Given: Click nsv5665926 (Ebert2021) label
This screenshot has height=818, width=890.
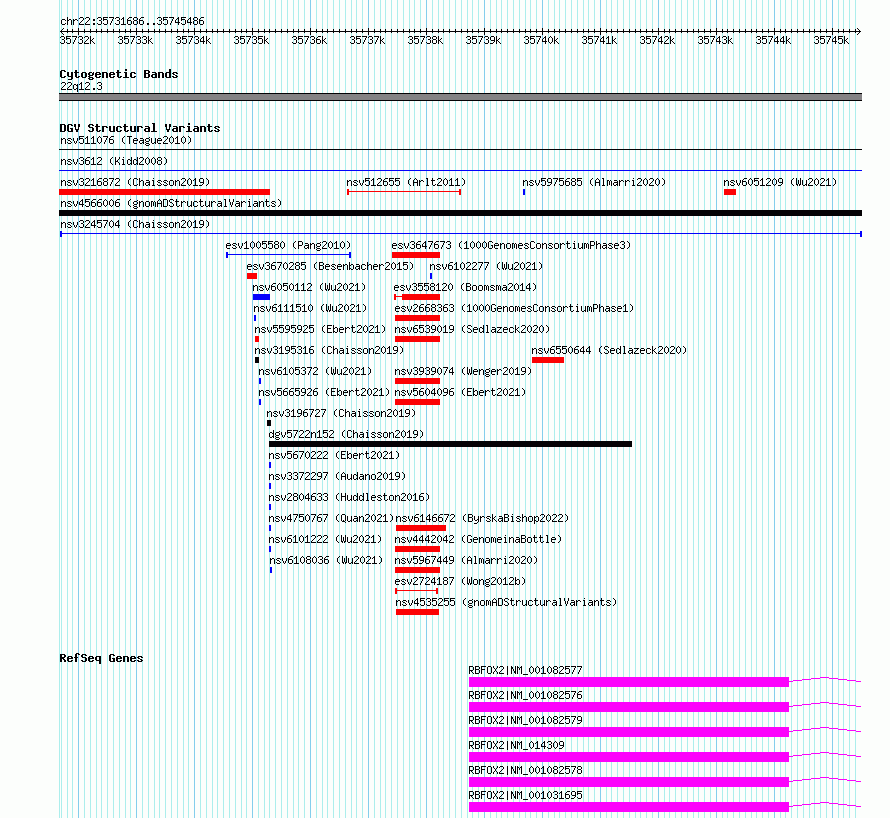Looking at the screenshot, I should click(x=324, y=392).
